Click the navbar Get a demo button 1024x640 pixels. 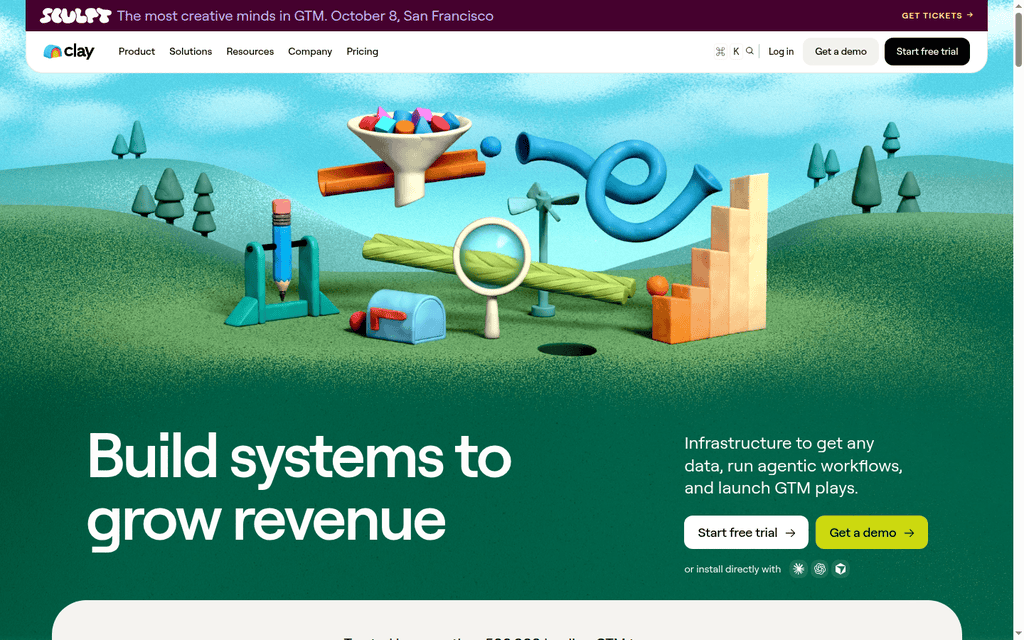(840, 52)
